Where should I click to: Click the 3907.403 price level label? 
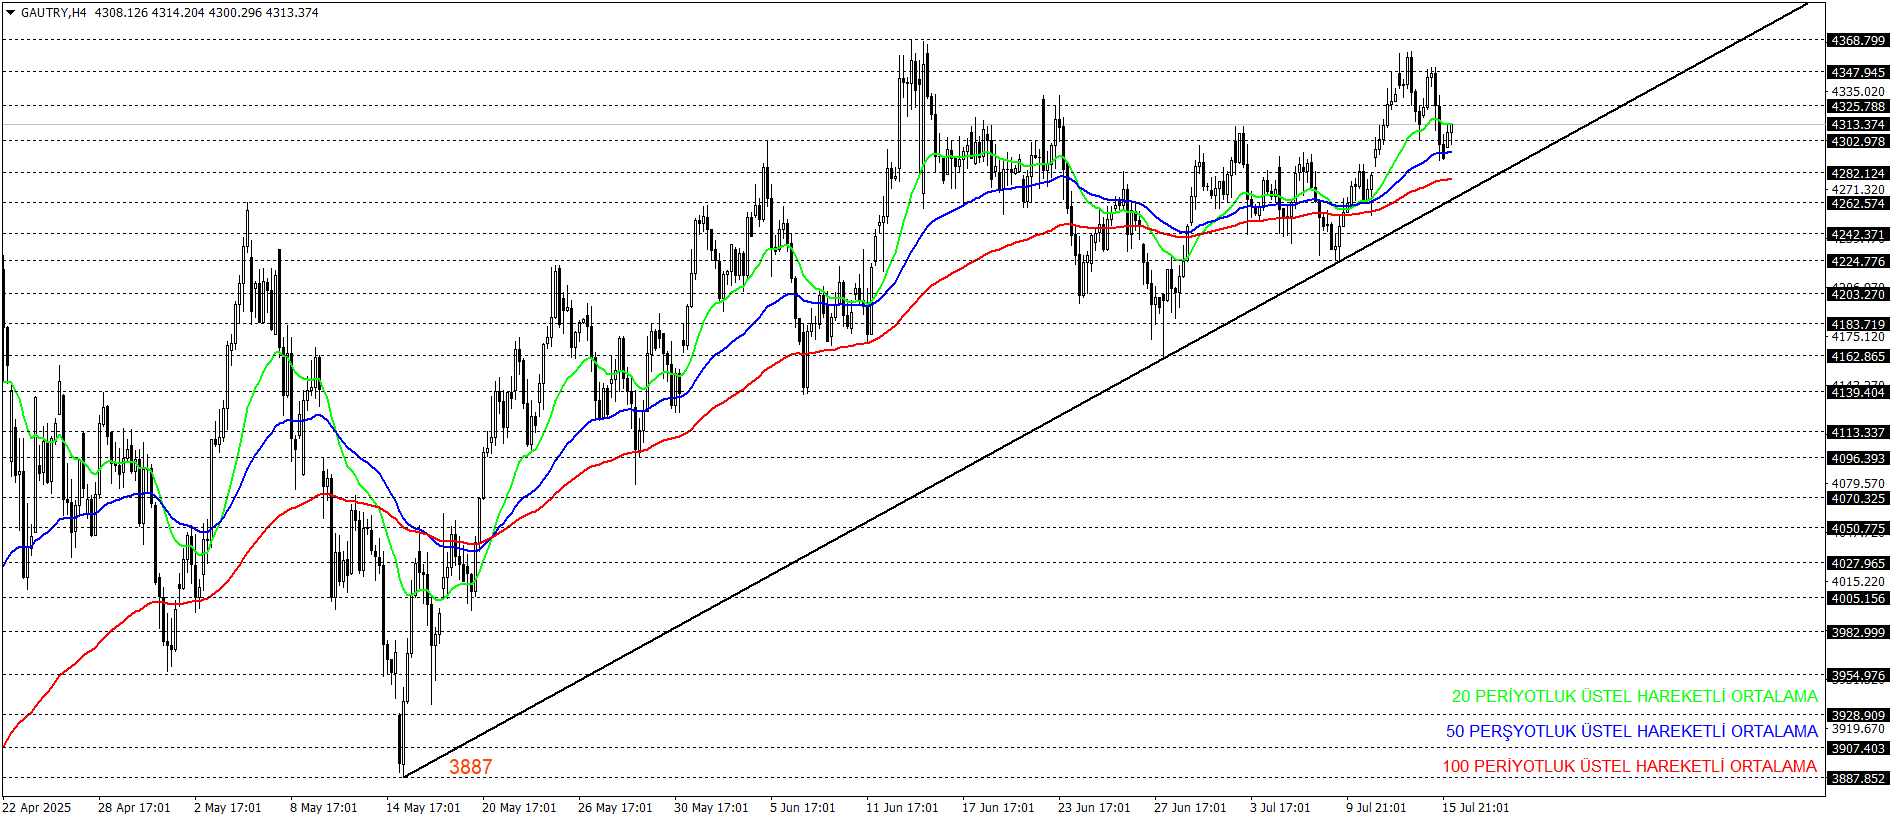[1858, 749]
